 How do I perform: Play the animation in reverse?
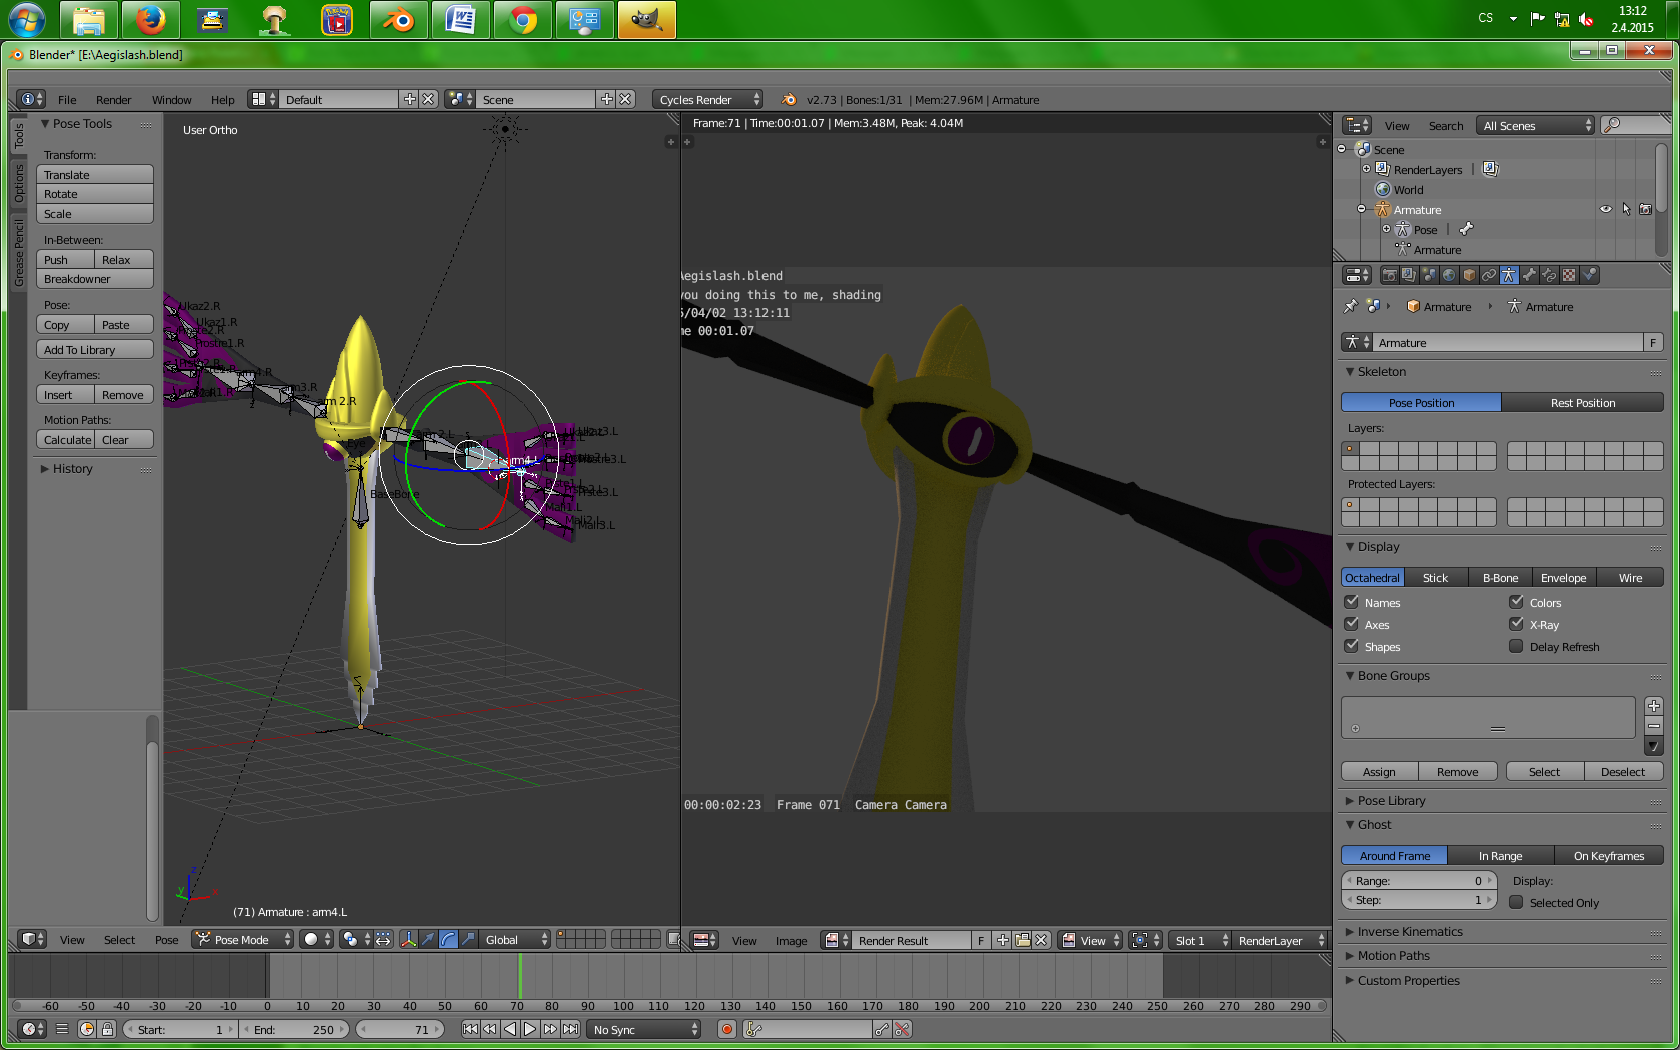[x=510, y=1029]
